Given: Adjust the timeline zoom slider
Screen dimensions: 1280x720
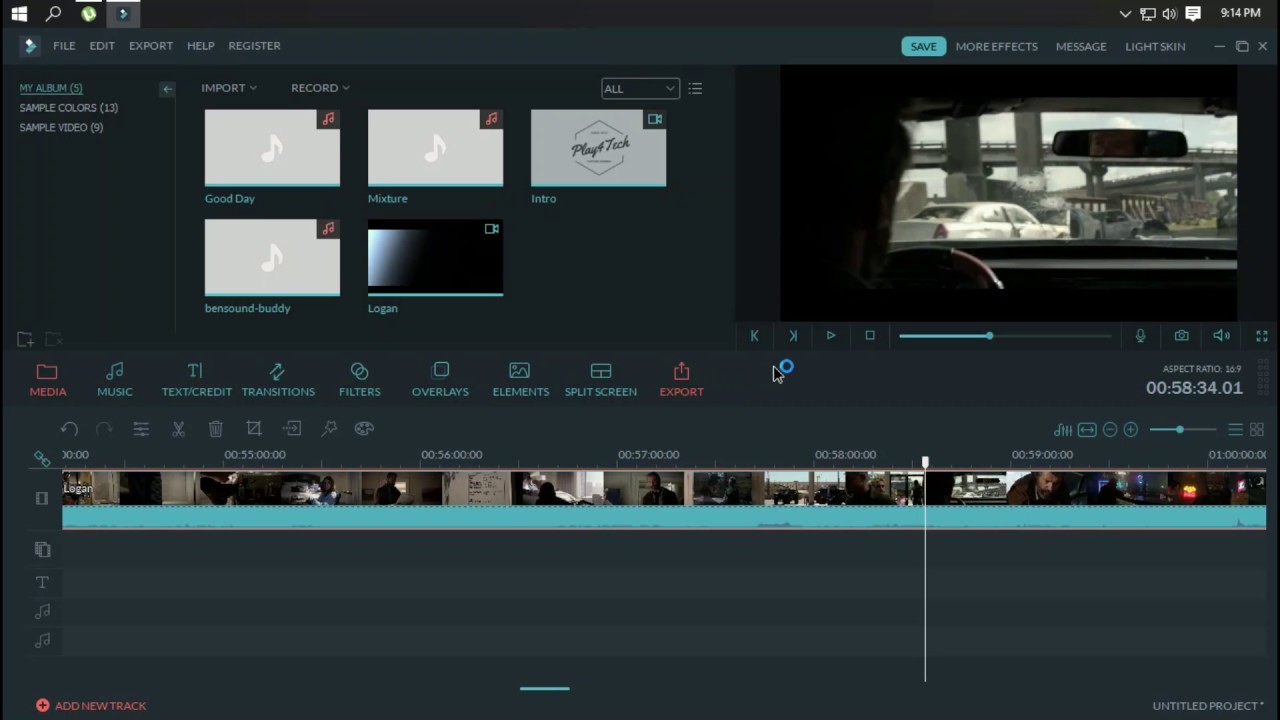Looking at the screenshot, I should point(1182,430).
